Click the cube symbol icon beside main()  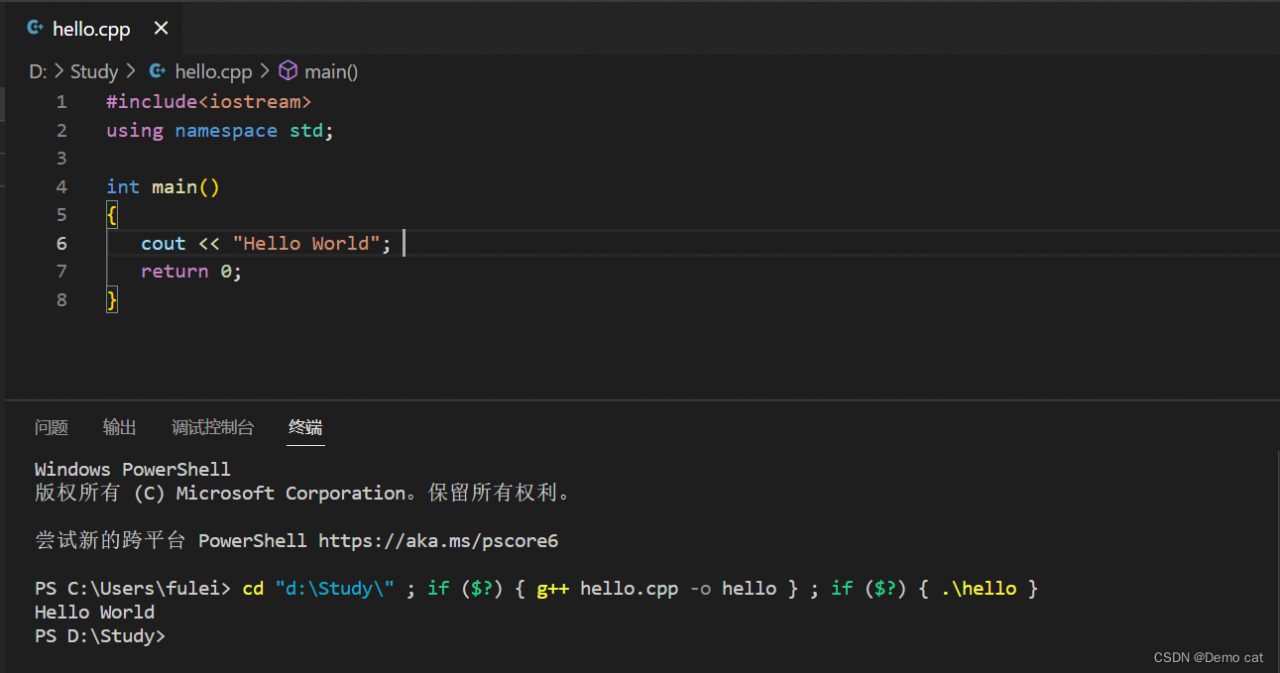288,71
